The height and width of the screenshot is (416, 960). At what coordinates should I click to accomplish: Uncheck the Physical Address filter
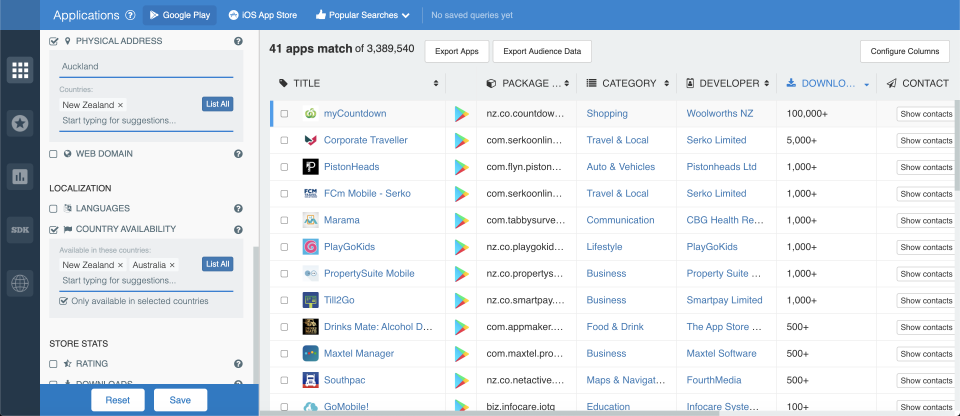click(x=53, y=41)
